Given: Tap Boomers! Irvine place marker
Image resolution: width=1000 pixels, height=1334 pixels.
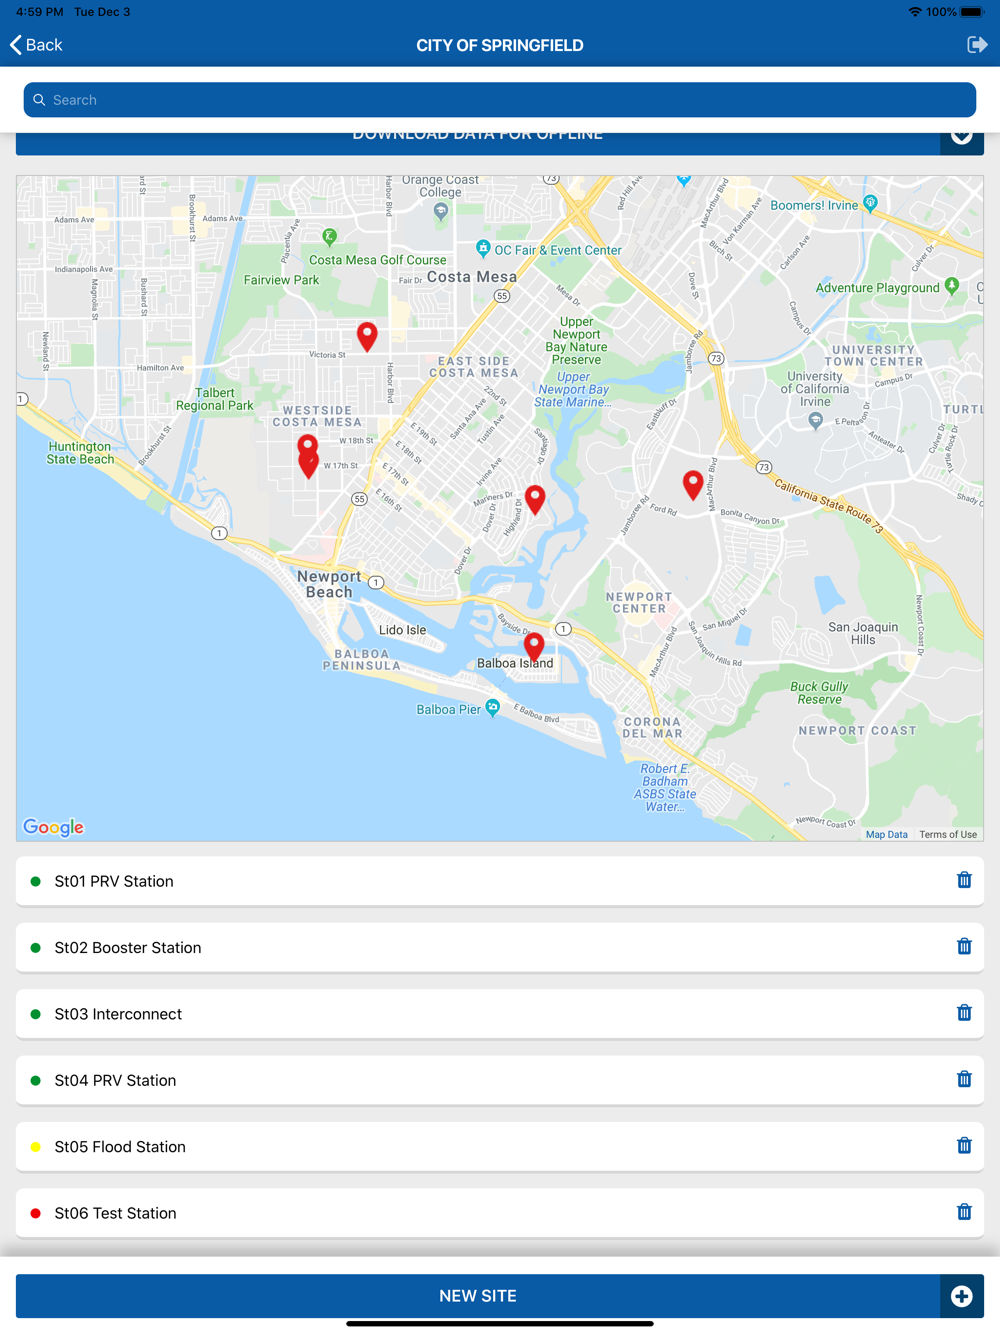Looking at the screenshot, I should click(871, 203).
